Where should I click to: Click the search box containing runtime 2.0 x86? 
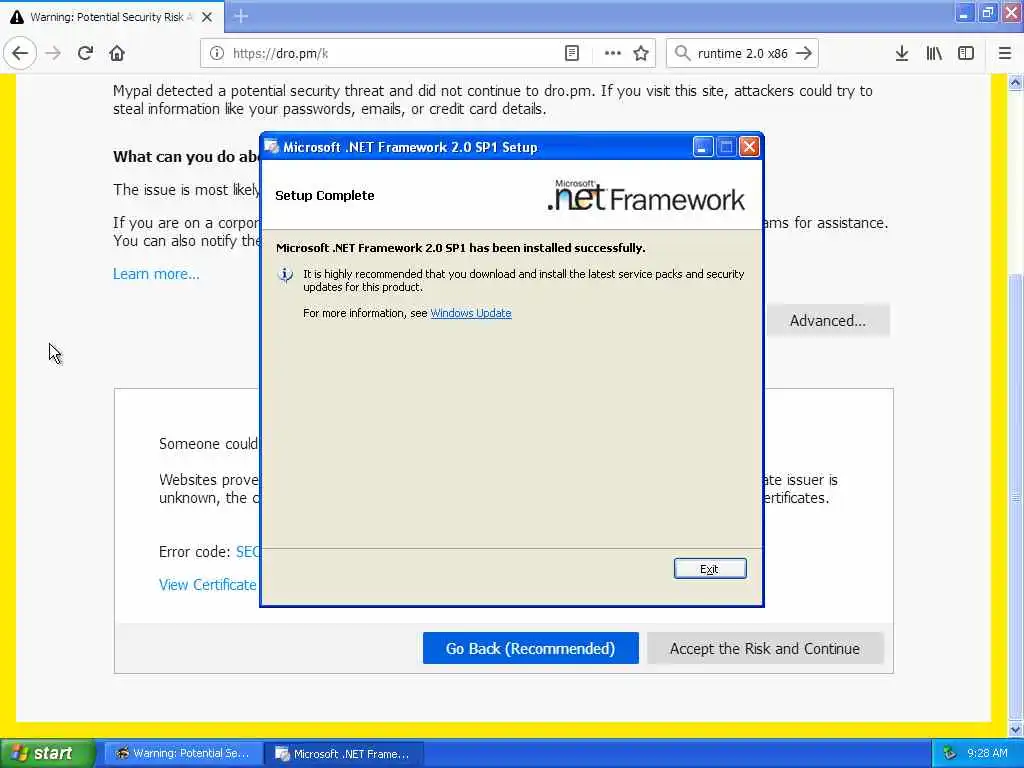[x=743, y=54]
